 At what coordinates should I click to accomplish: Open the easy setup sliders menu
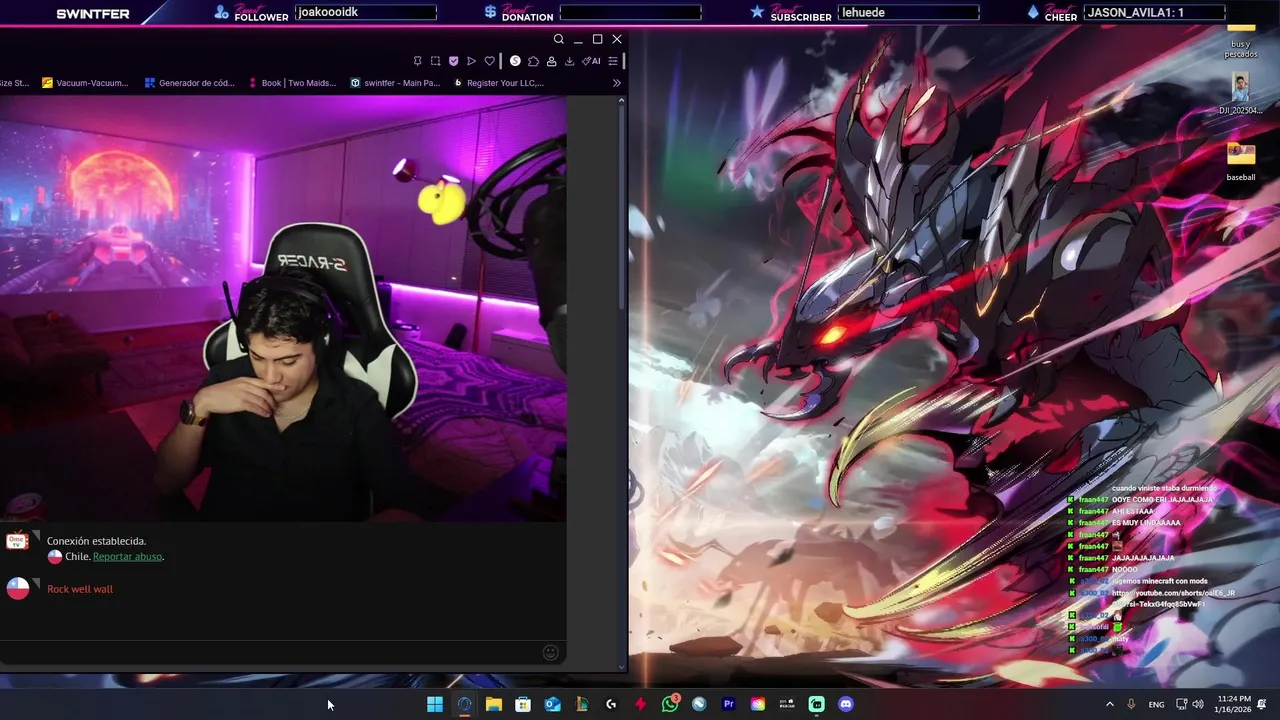point(613,61)
